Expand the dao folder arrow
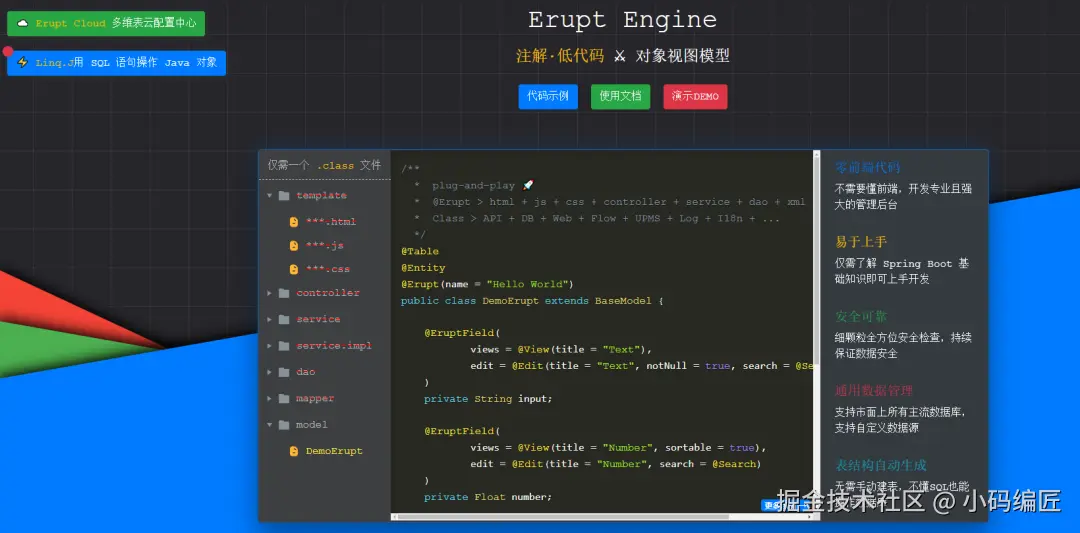 270,372
